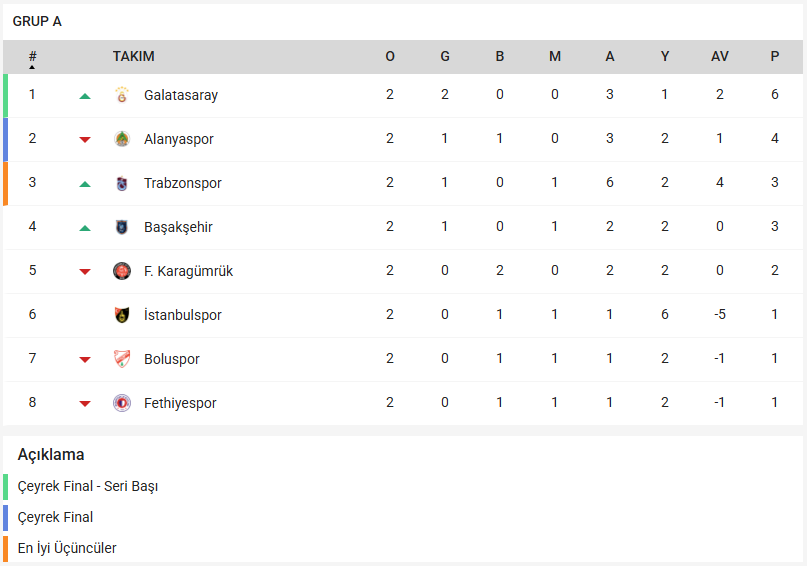Open the Trabzonspor team name link

[x=183, y=184]
